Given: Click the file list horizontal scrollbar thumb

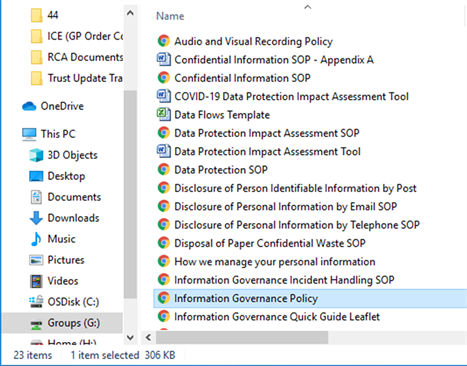Looking at the screenshot, I should click(242, 337).
